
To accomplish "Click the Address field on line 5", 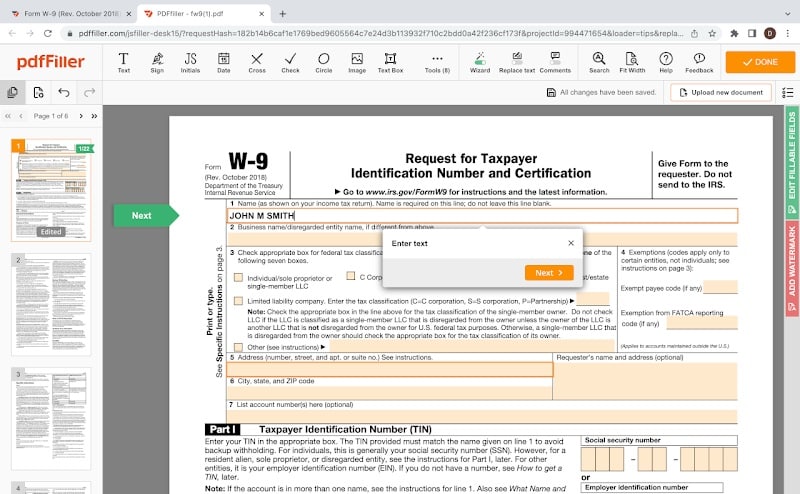I will (390, 369).
